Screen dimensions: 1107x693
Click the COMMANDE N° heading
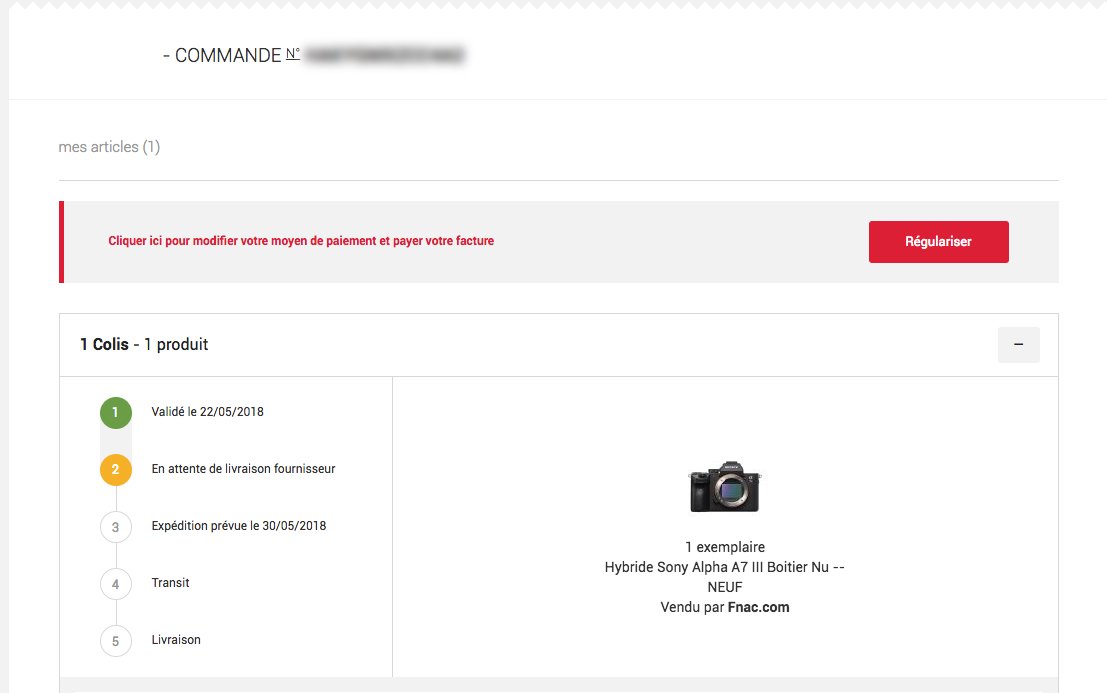[x=230, y=56]
